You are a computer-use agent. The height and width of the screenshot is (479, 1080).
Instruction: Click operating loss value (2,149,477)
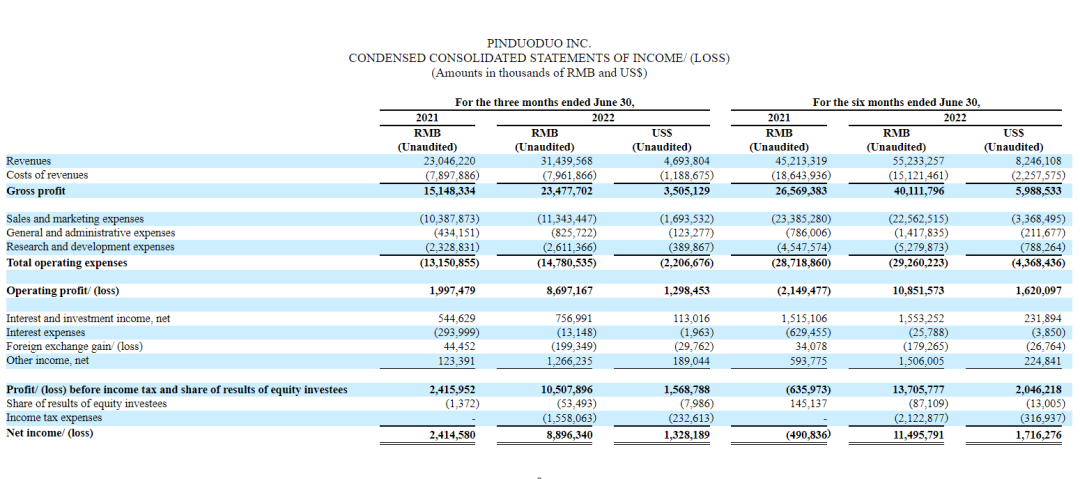(x=802, y=291)
